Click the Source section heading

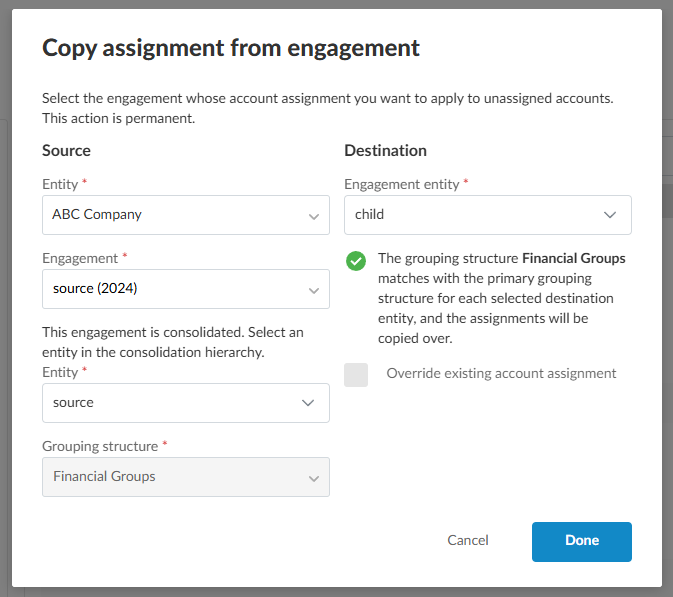(66, 151)
